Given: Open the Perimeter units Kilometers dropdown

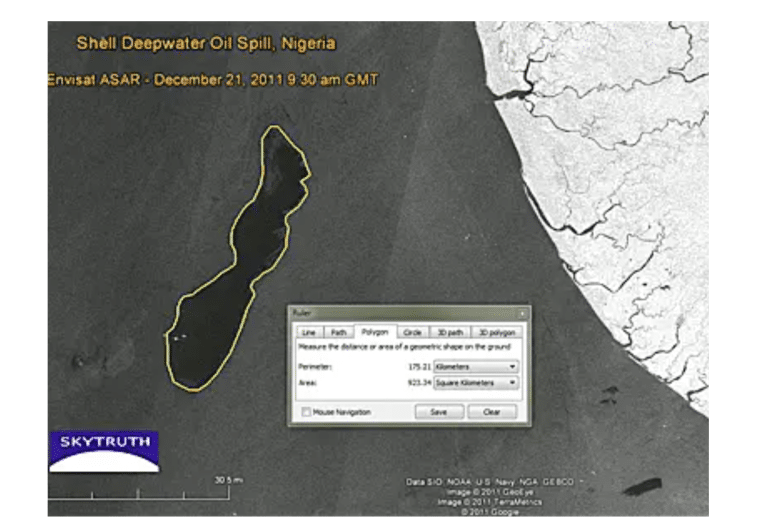Looking at the screenshot, I should pos(475,367).
